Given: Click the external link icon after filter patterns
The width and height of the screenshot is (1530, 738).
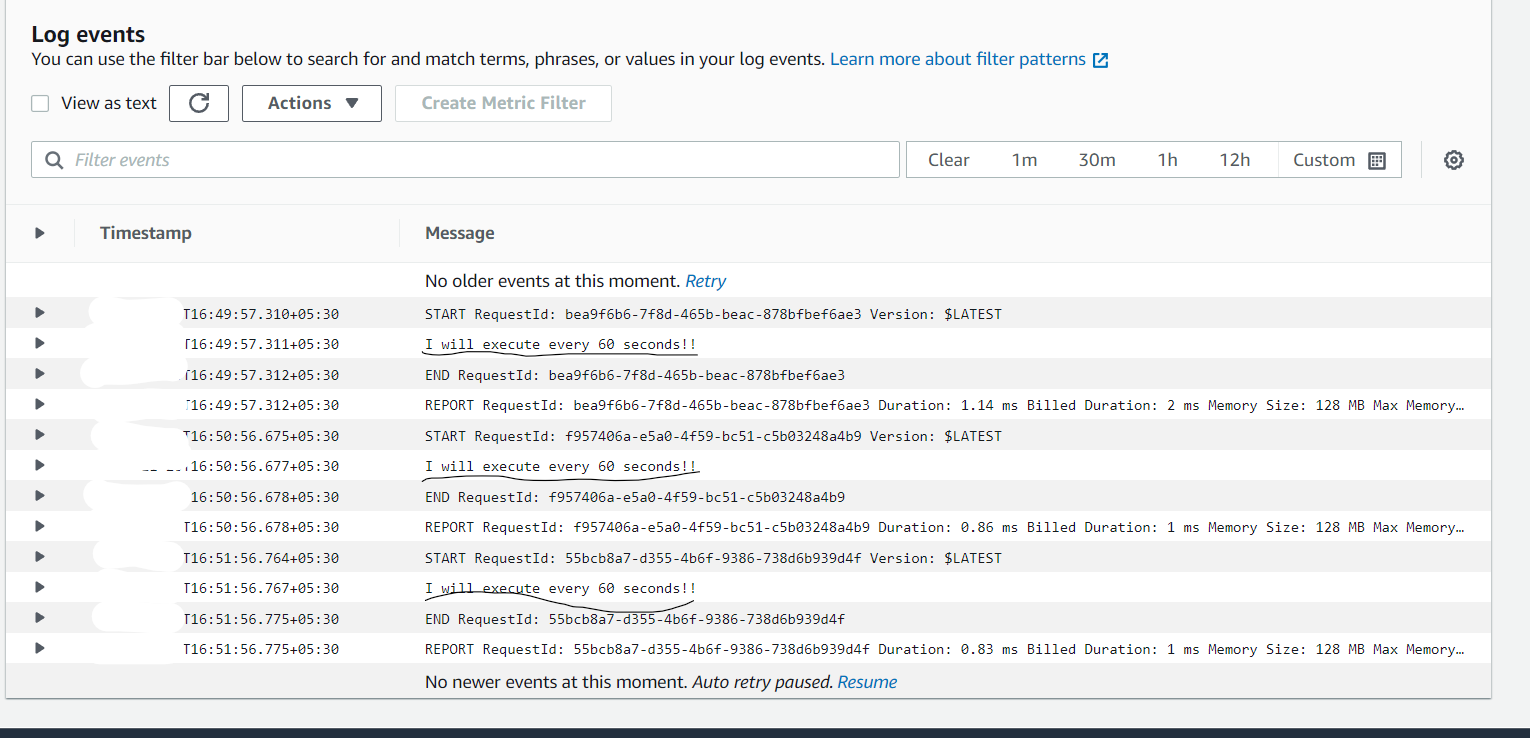Looking at the screenshot, I should [x=1100, y=60].
